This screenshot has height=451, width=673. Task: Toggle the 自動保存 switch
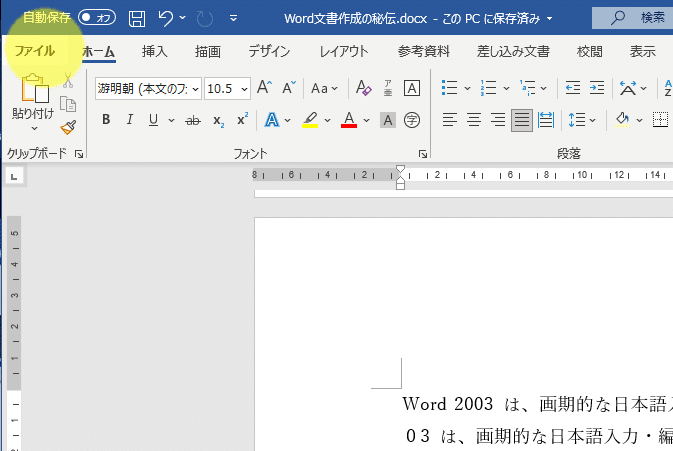(97, 18)
